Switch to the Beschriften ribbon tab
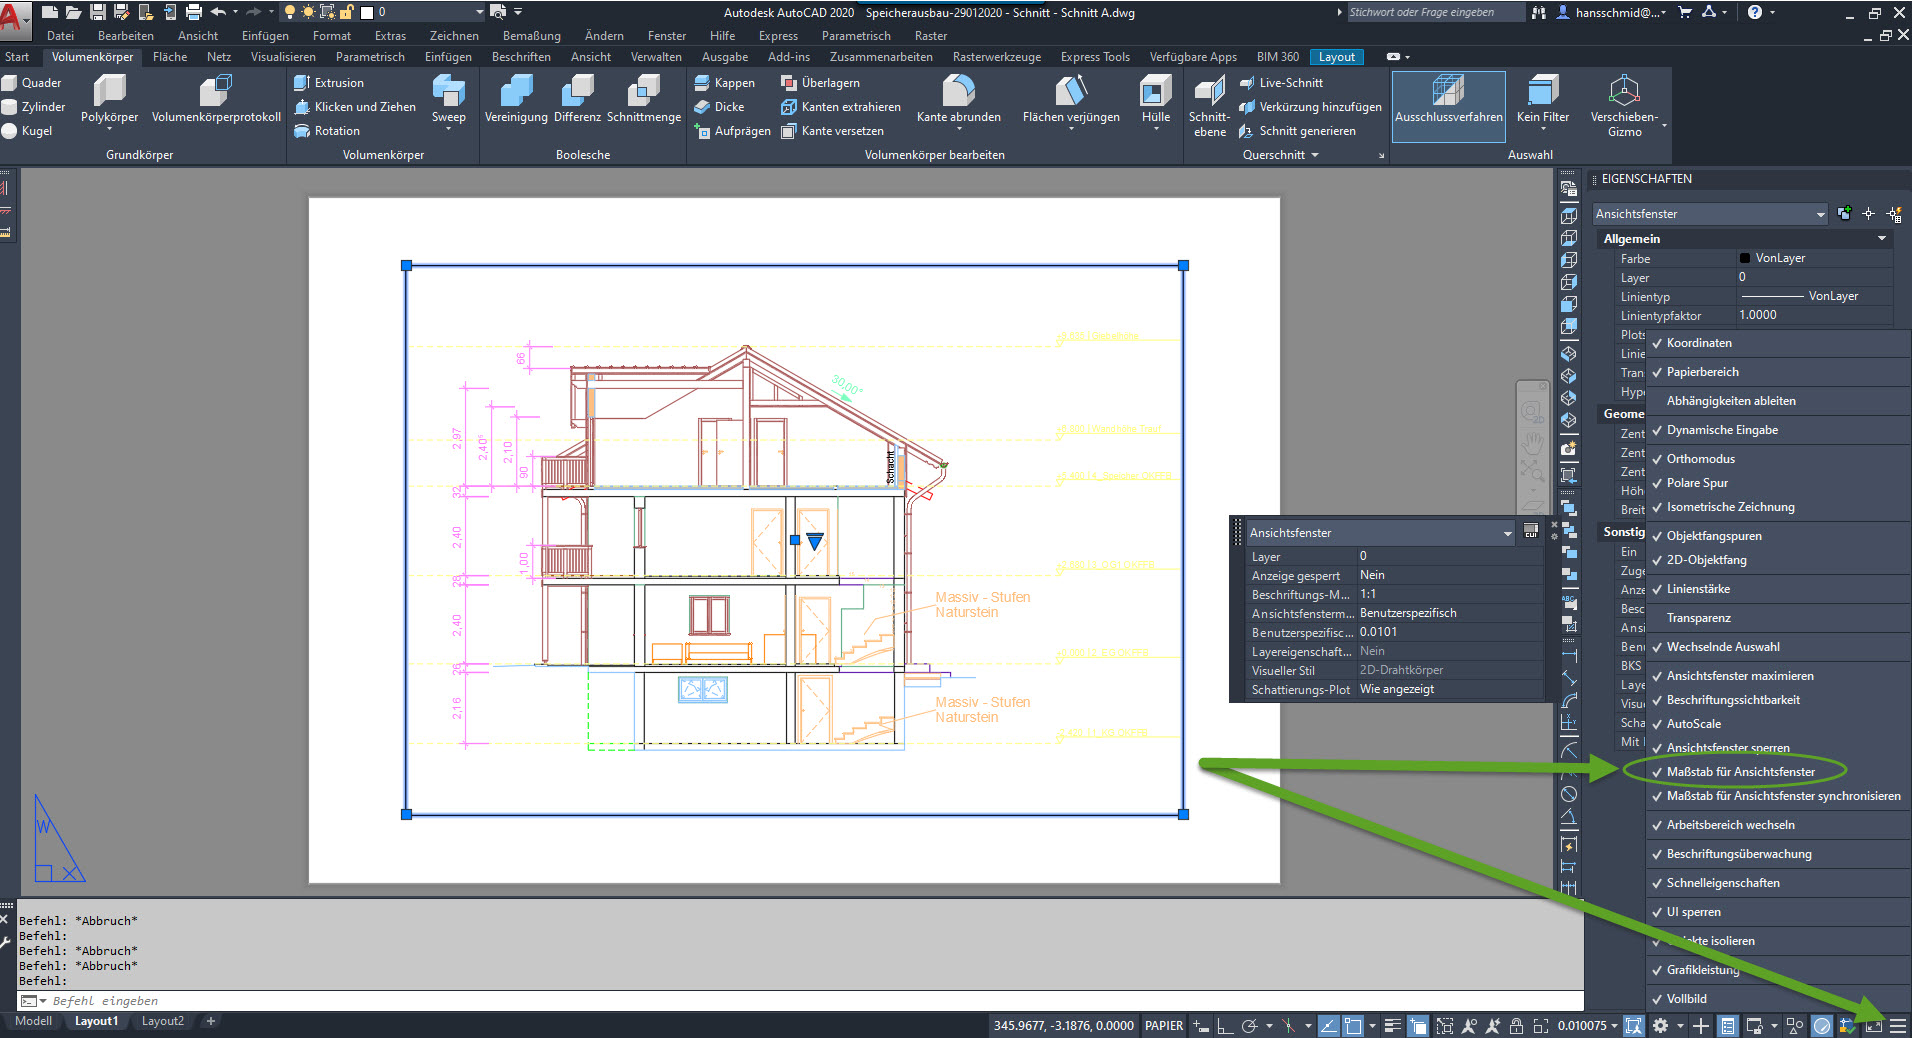This screenshot has height=1038, width=1912. [x=521, y=57]
